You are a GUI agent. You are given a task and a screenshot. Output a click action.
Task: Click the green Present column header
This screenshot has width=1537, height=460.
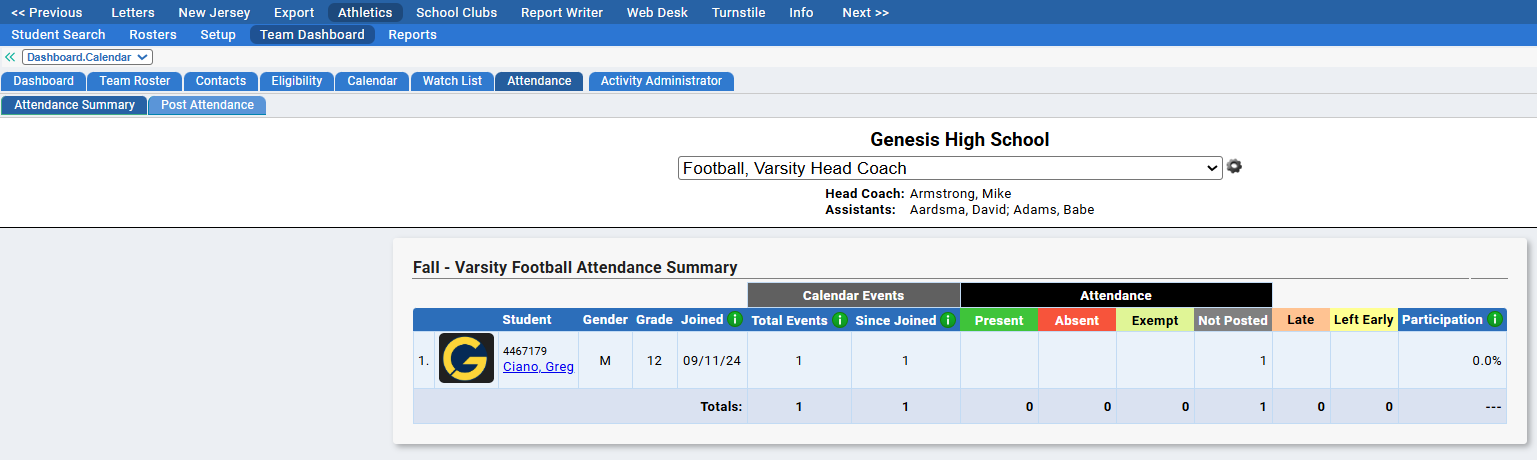tap(999, 320)
